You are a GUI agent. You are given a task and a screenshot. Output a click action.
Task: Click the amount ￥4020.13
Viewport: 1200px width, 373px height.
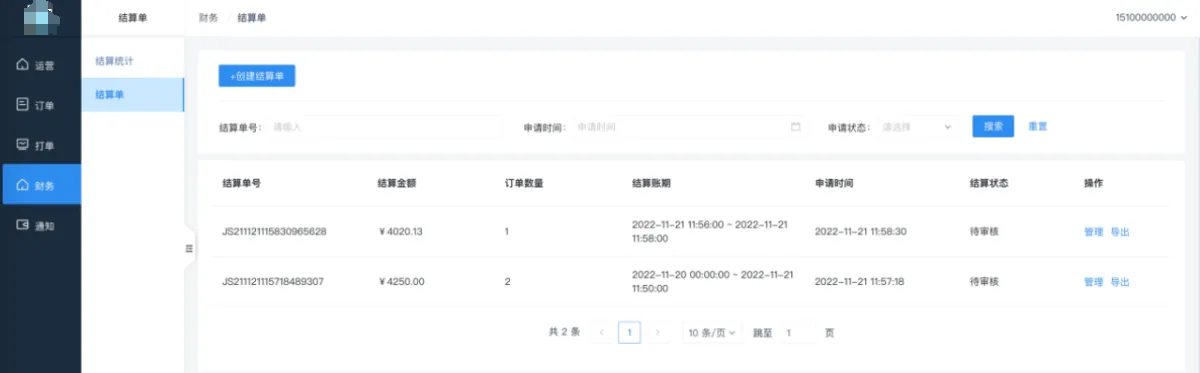(401, 231)
